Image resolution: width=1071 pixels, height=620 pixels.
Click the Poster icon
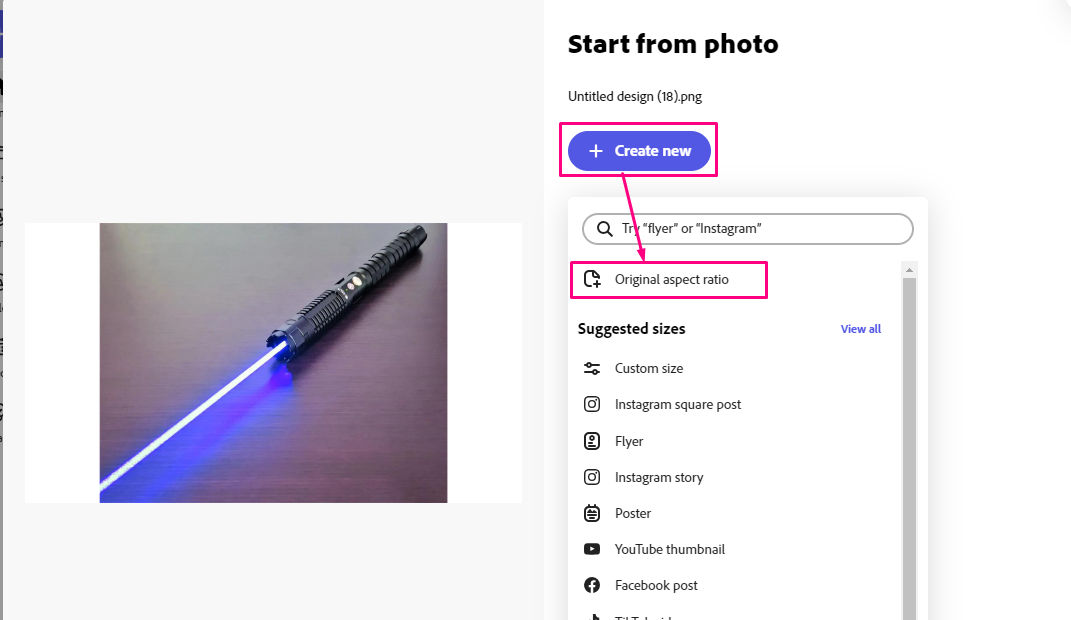592,513
